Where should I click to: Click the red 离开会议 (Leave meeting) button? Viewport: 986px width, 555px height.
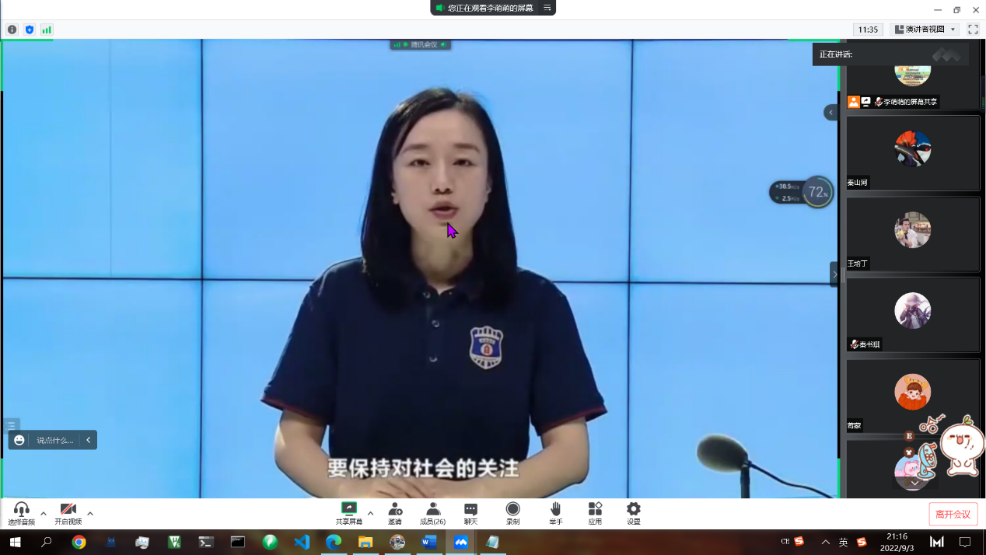coord(952,514)
